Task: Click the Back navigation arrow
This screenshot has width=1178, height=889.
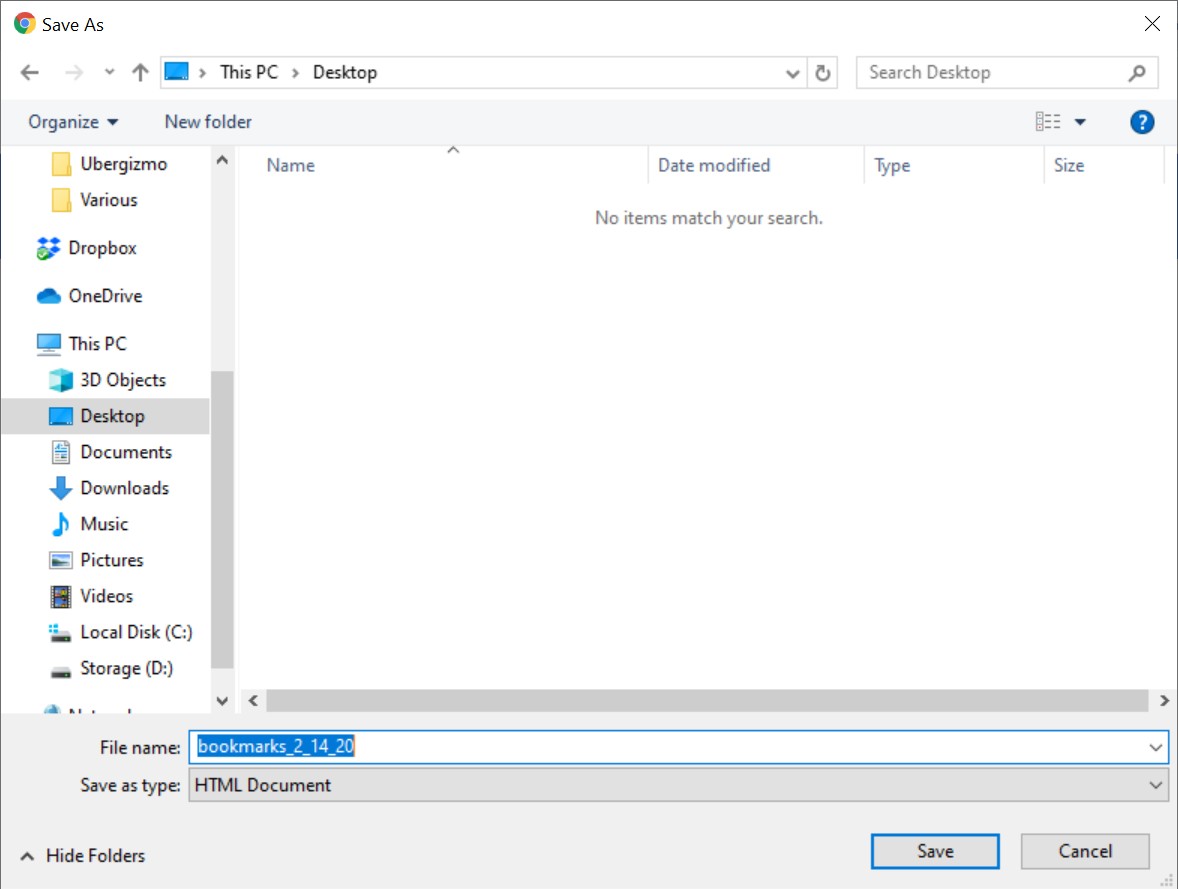Action: (x=30, y=72)
